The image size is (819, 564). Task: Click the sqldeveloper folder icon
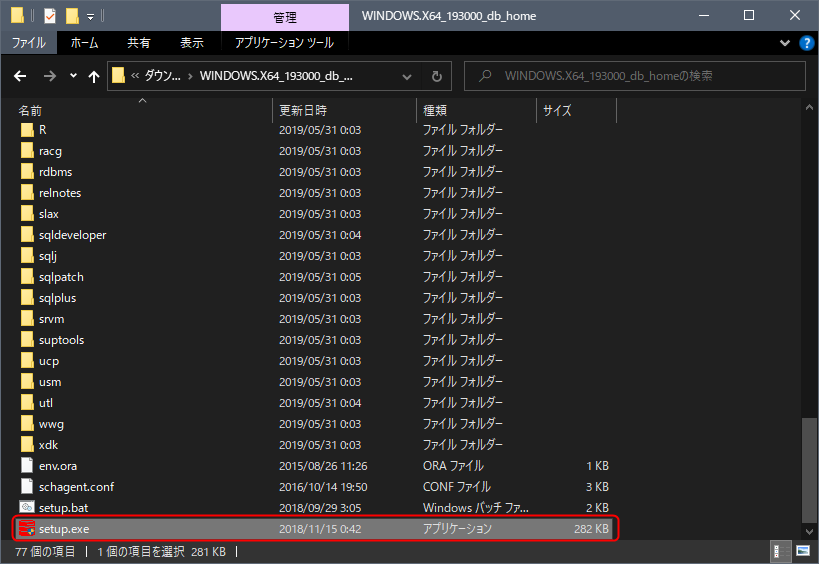pos(27,234)
